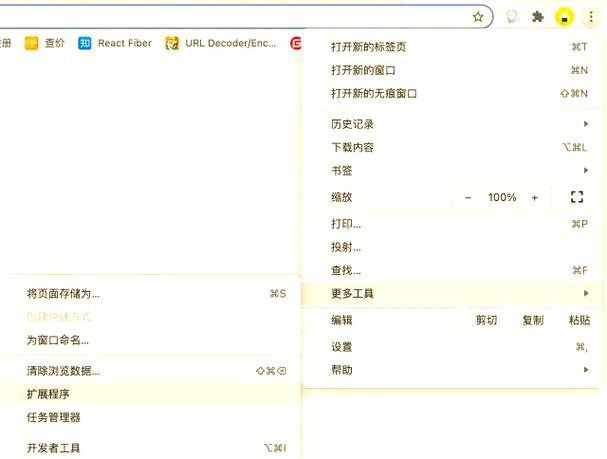Increase zoom with the plus button
607x459 pixels.
pyautogui.click(x=535, y=198)
